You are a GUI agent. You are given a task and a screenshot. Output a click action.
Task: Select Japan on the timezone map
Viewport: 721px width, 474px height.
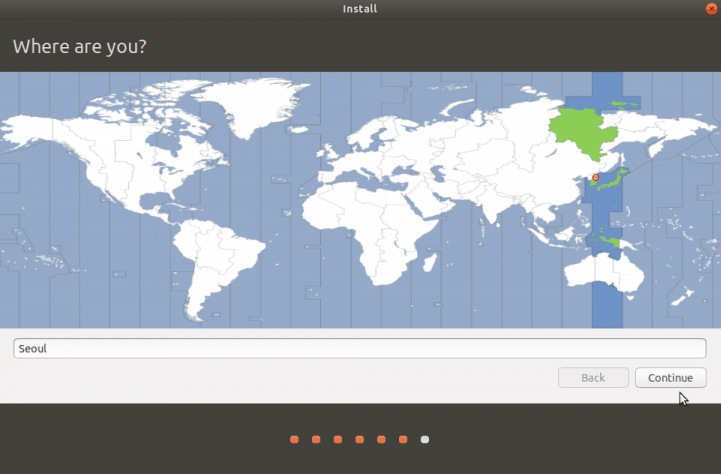(x=613, y=180)
